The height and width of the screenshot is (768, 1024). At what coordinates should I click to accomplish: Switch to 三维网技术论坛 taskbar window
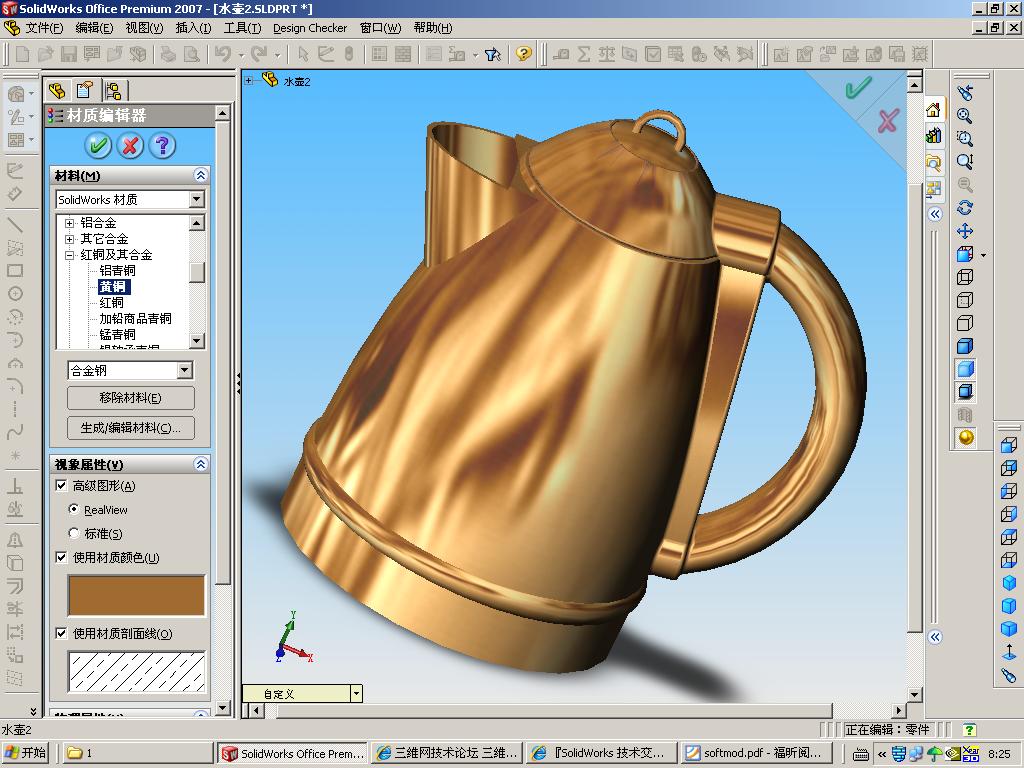tap(448, 753)
